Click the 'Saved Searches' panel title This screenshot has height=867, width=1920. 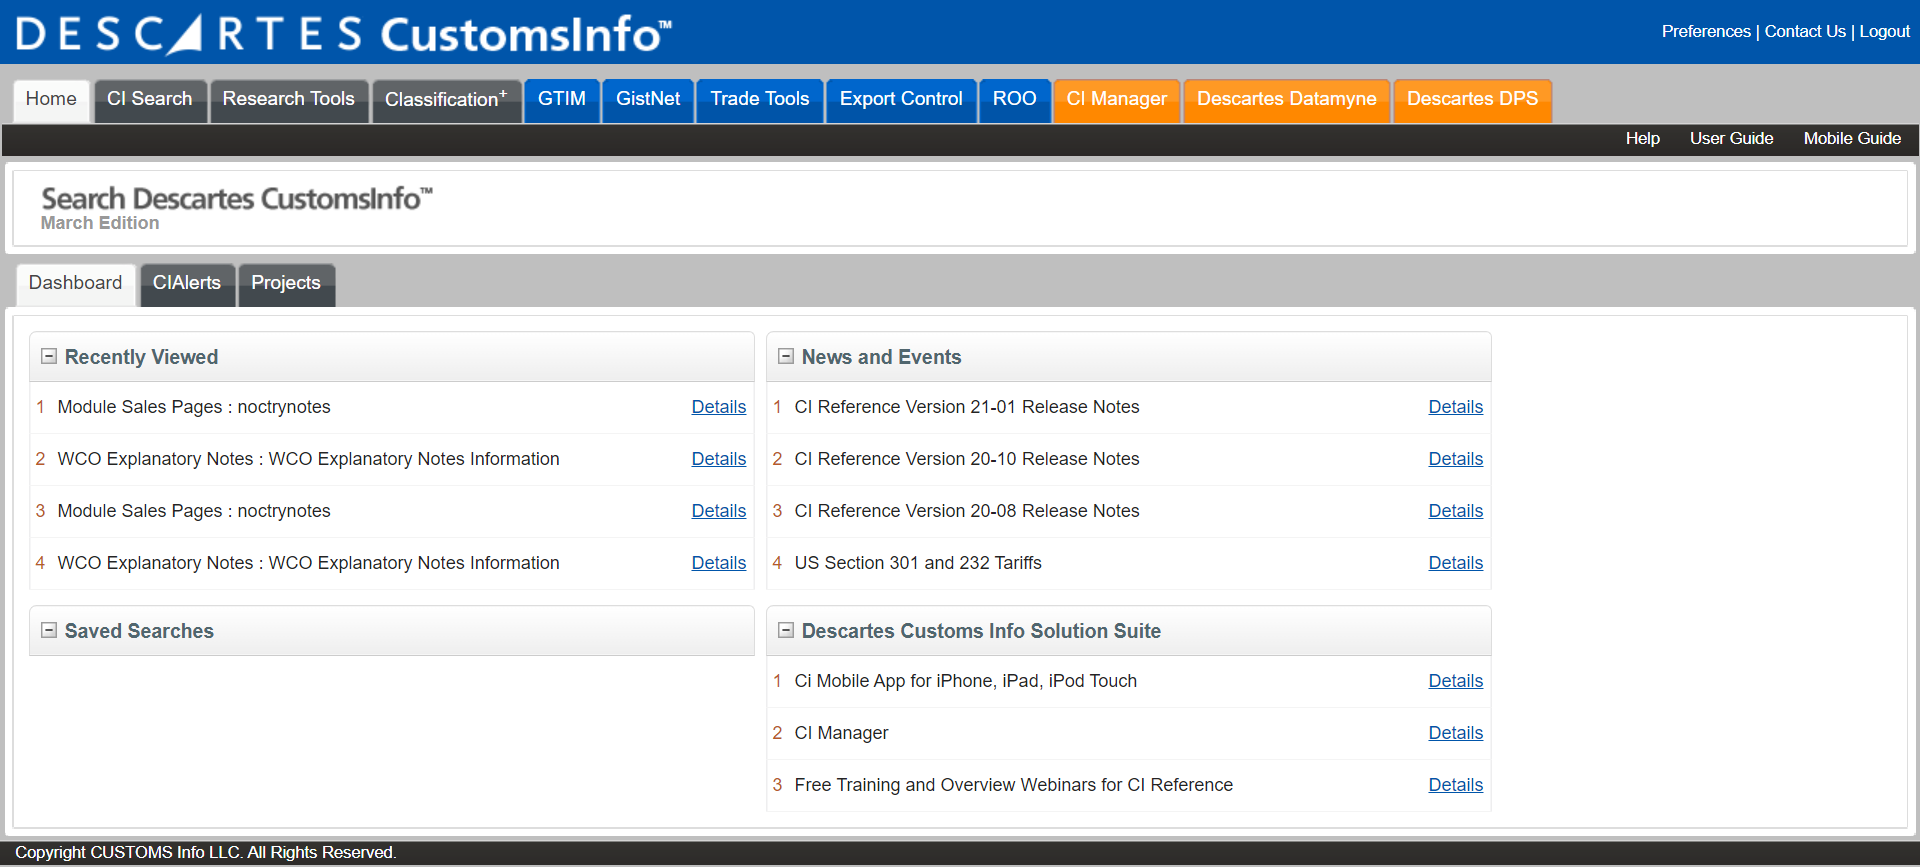point(139,631)
